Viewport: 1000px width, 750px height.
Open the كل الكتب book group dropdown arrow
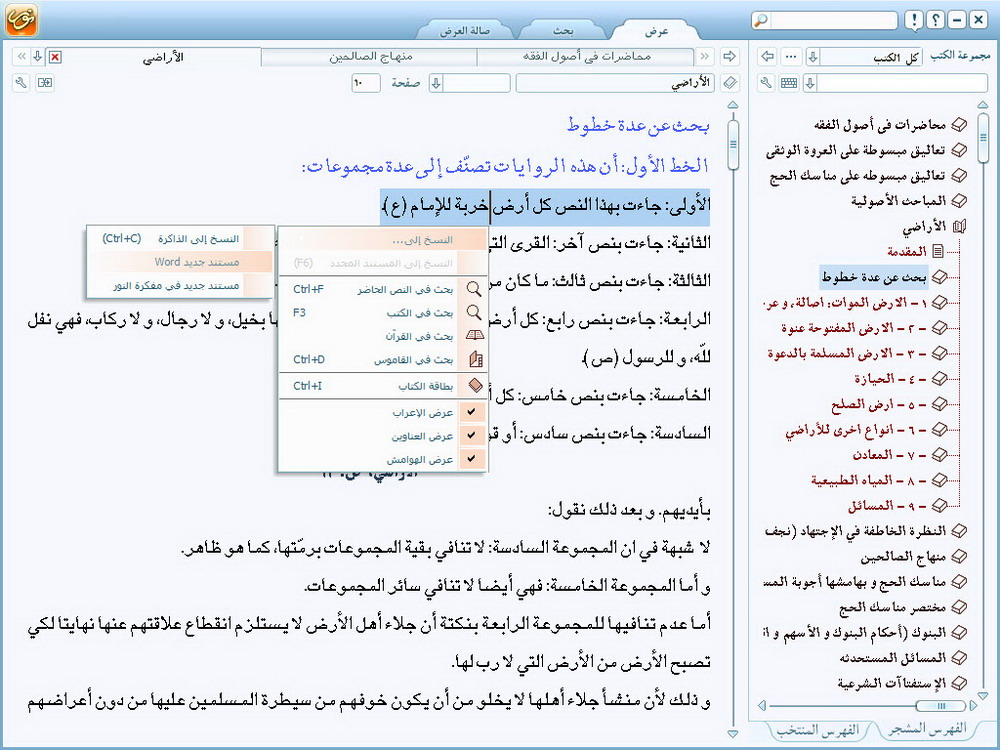point(813,57)
